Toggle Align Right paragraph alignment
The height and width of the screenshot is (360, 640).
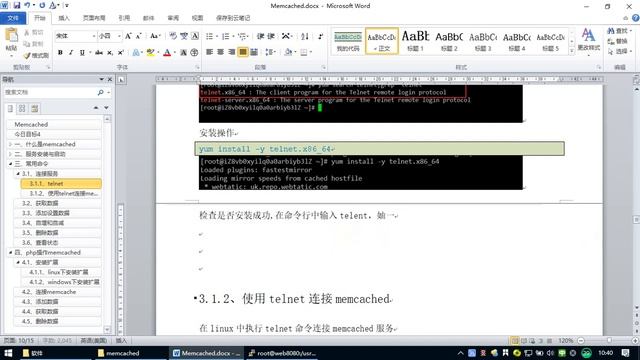pyautogui.click(x=231, y=52)
